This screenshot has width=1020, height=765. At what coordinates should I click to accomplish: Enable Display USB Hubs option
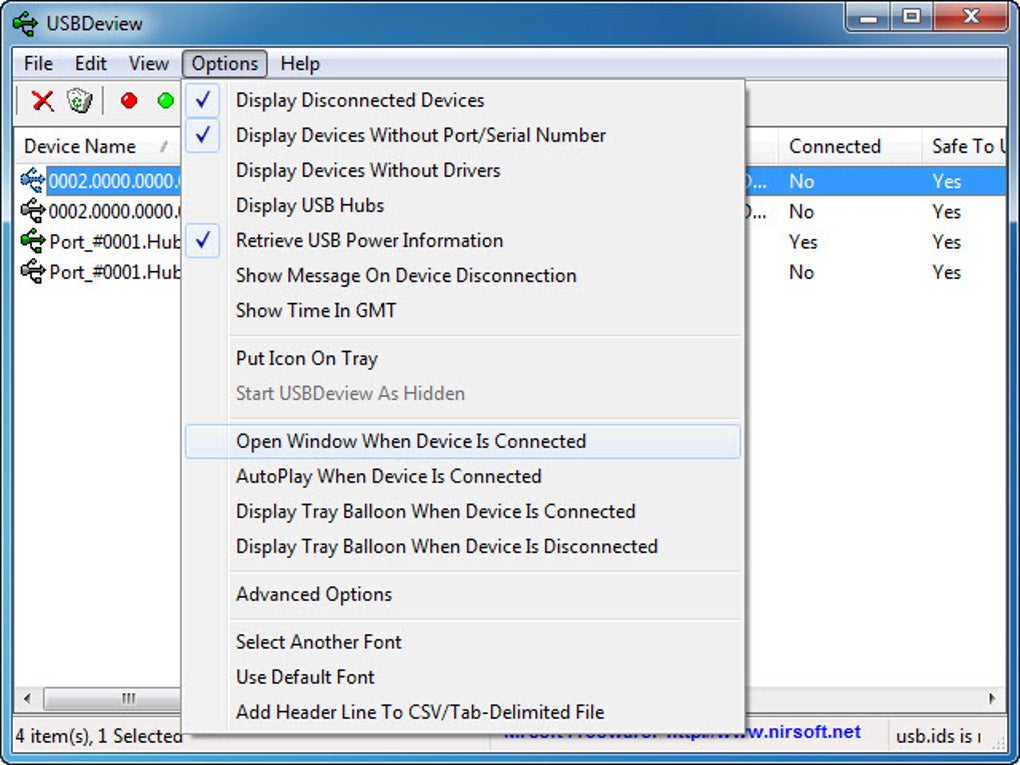click(x=463, y=206)
